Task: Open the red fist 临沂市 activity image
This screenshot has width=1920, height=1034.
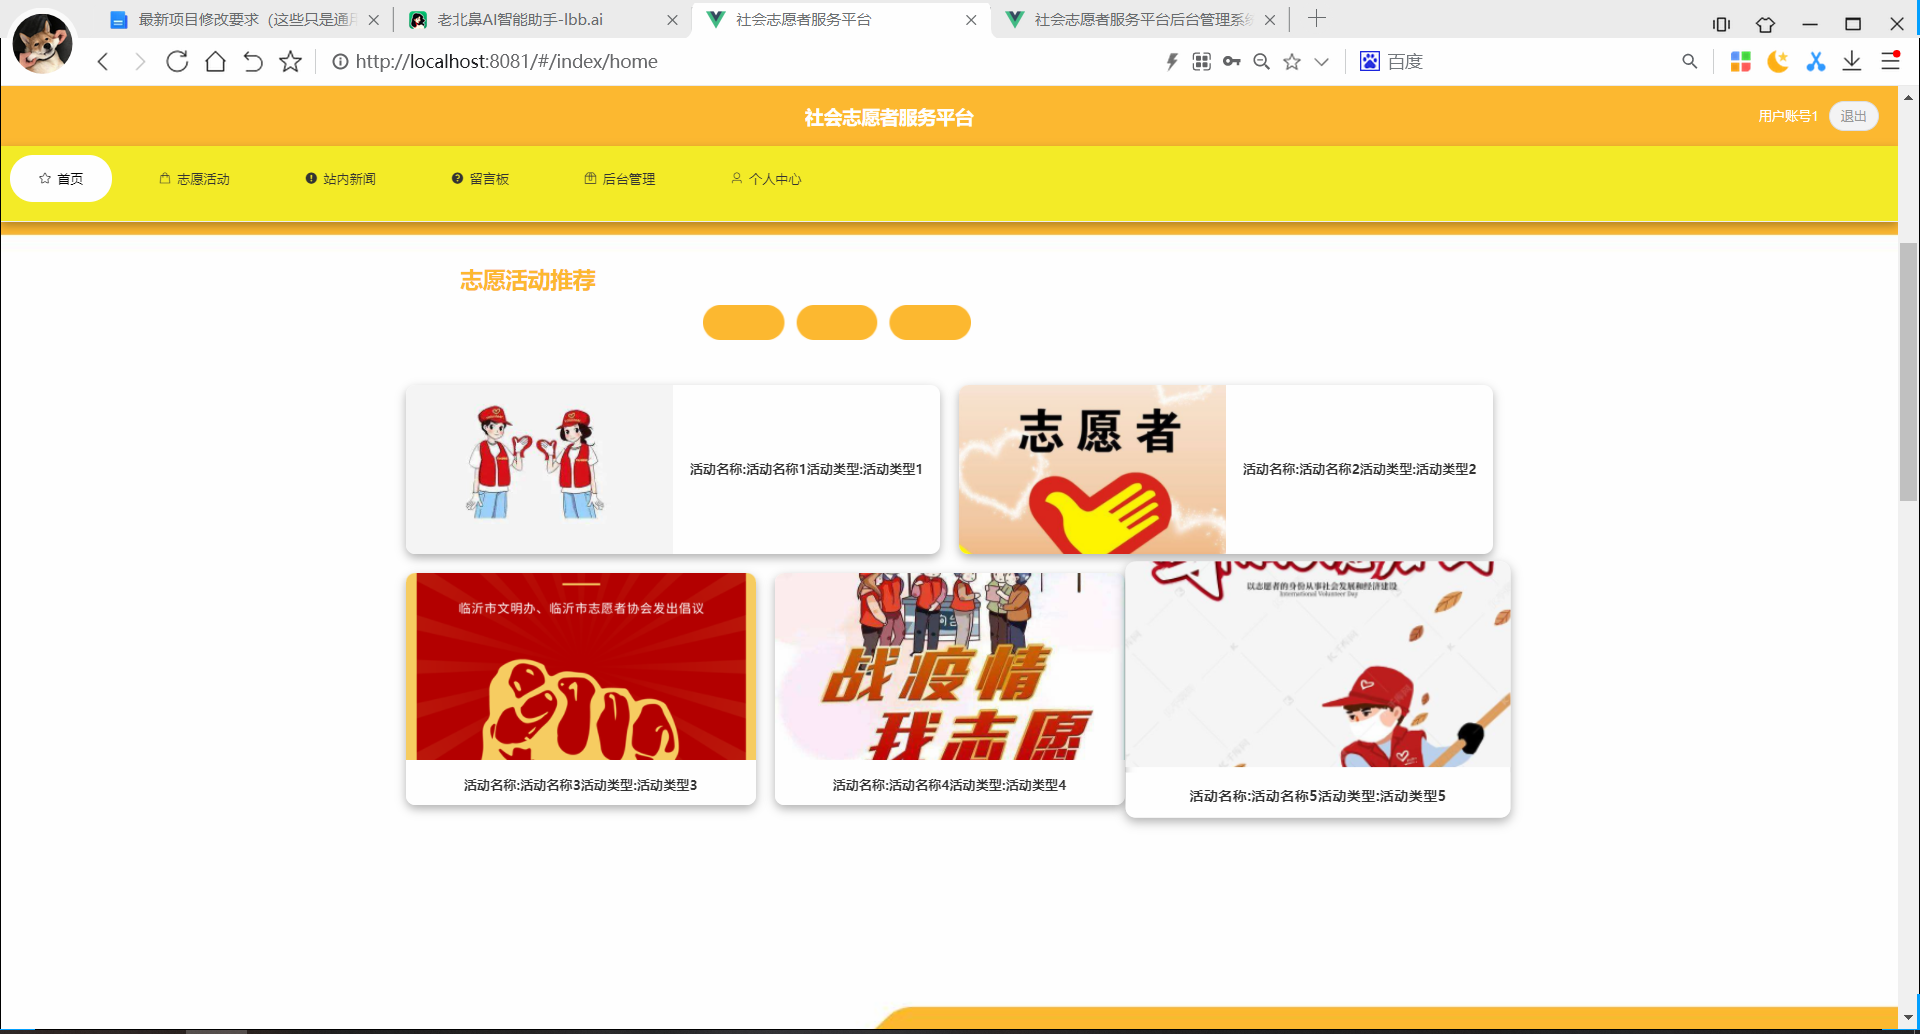Action: coord(581,666)
